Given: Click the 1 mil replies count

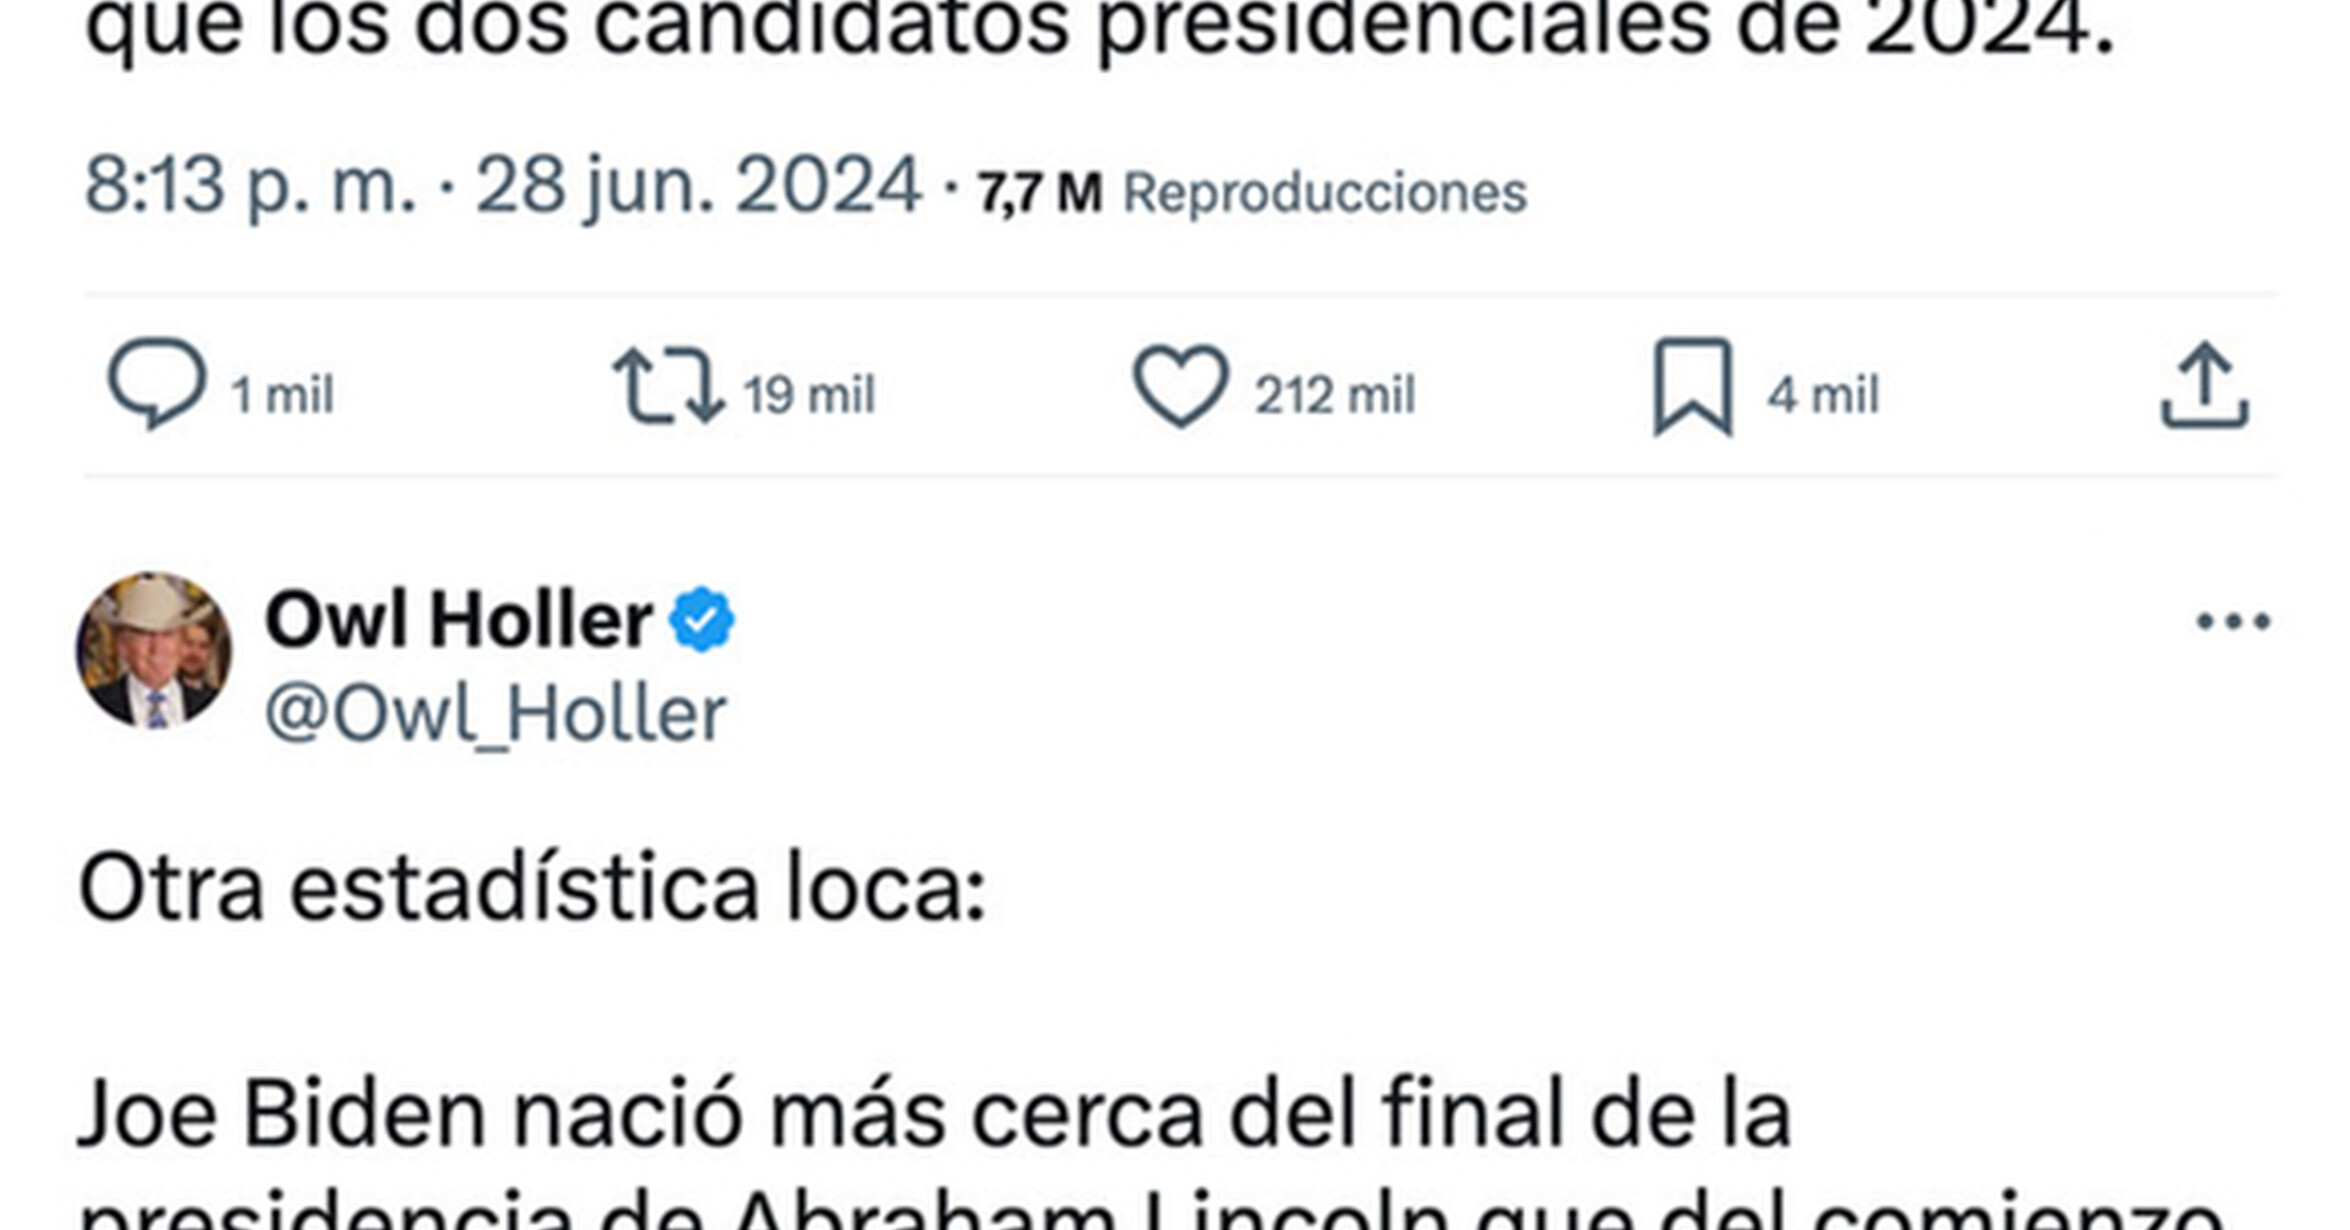Looking at the screenshot, I should [282, 394].
